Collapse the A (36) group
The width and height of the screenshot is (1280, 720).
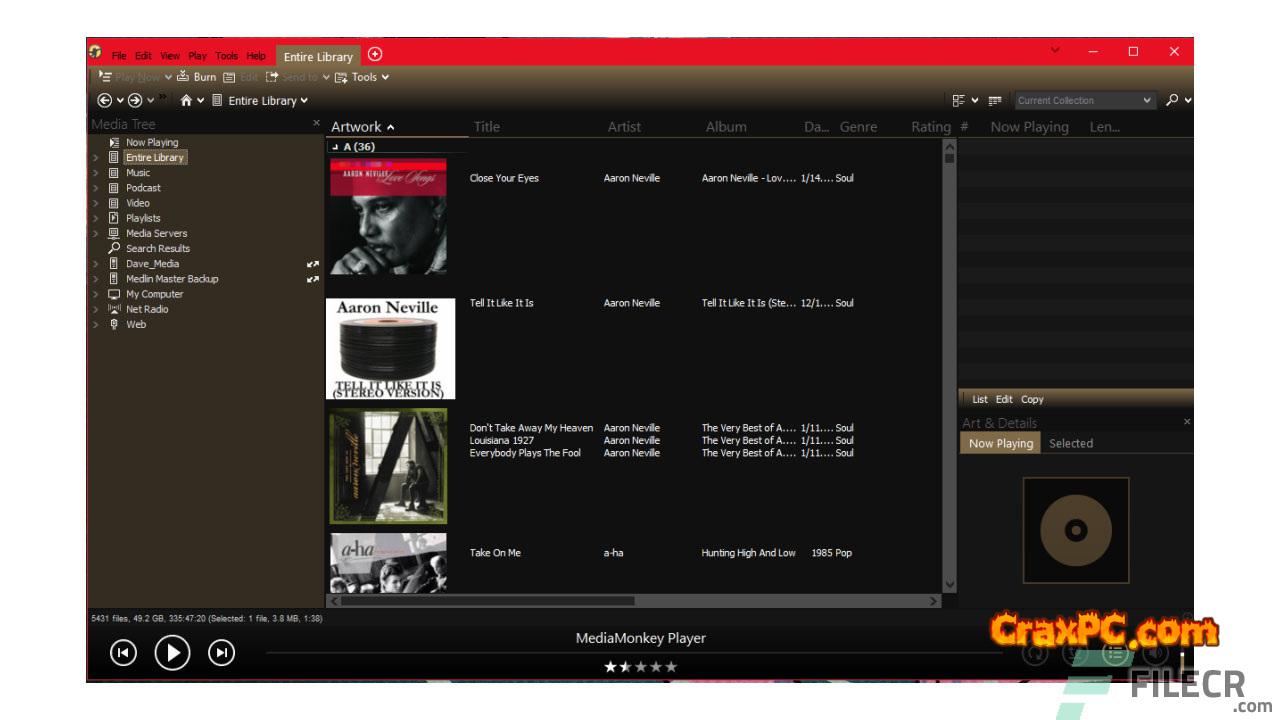click(335, 147)
